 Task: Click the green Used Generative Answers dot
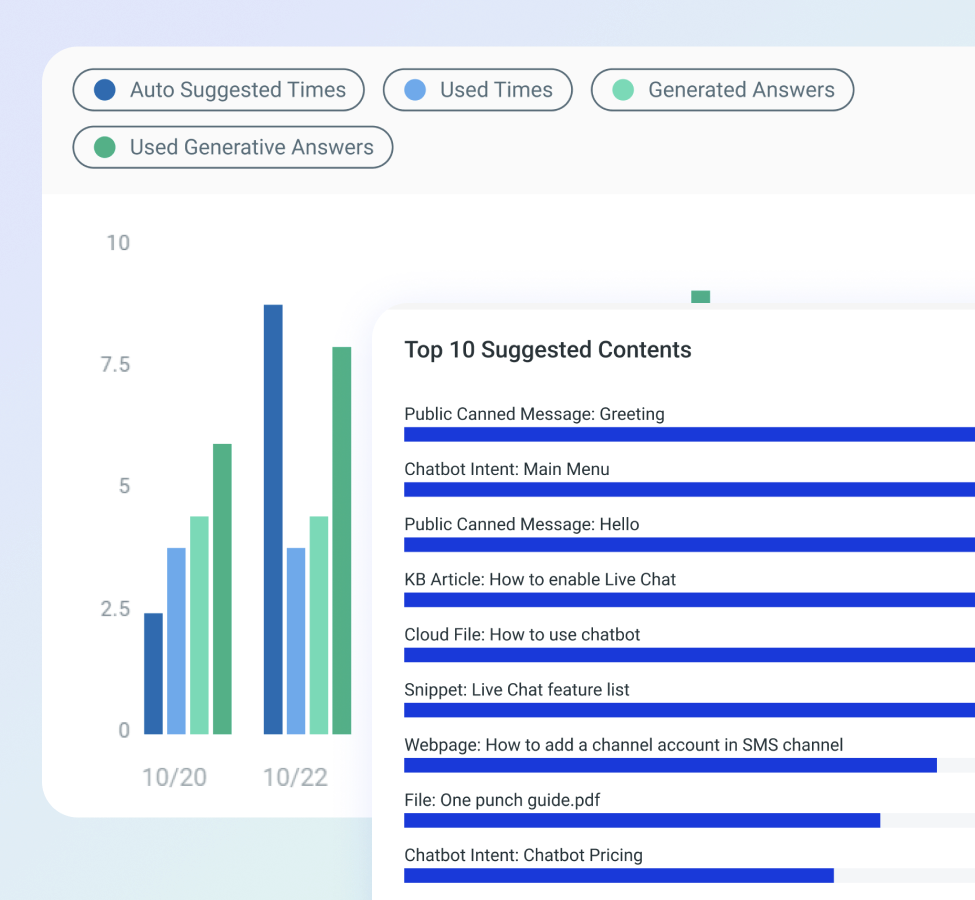[x=104, y=147]
